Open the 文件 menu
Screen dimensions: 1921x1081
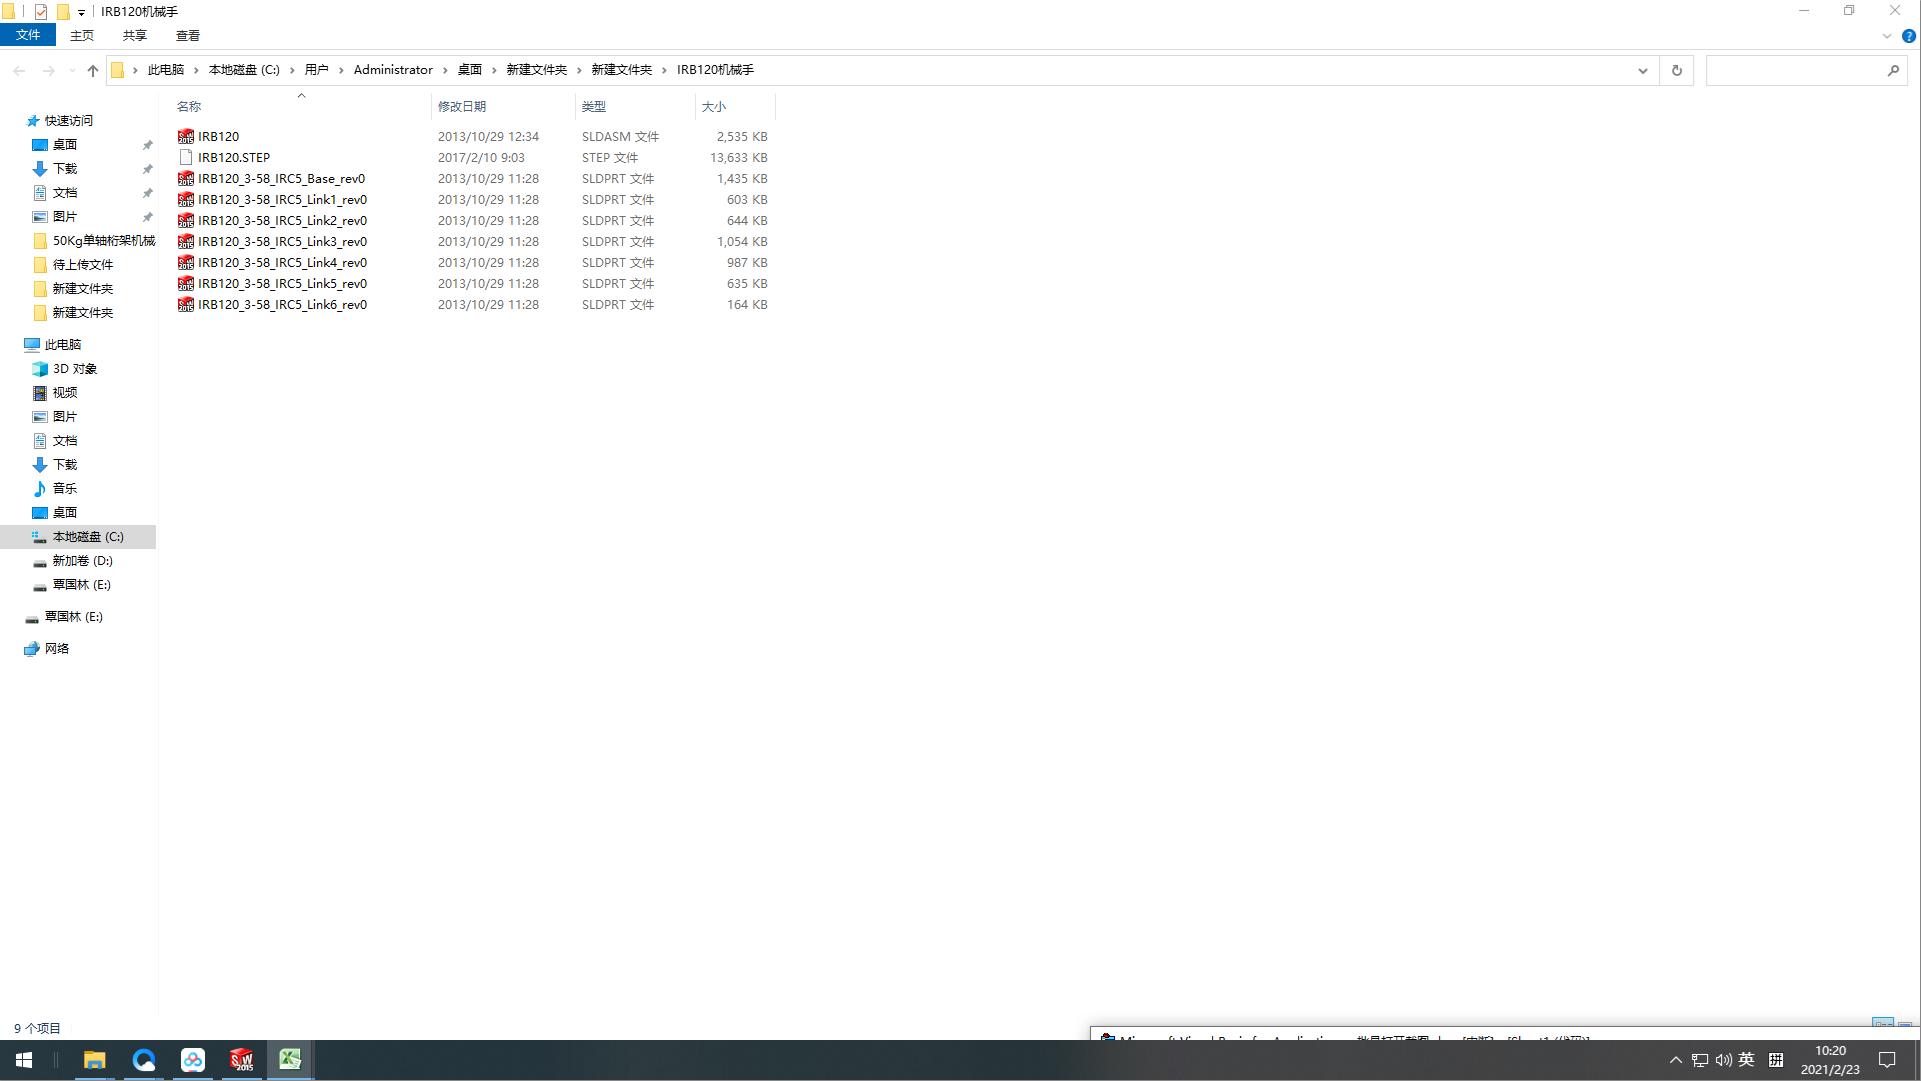click(28, 35)
